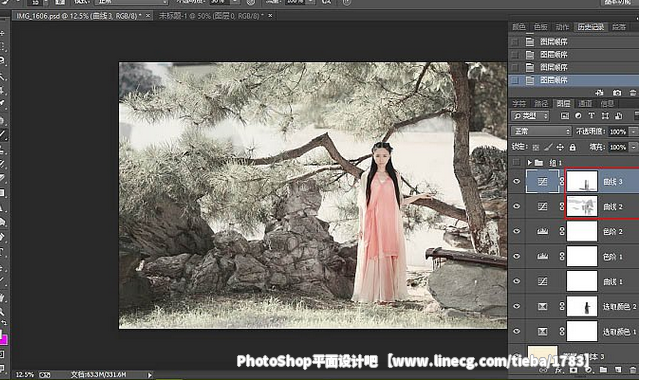This screenshot has width=645, height=380.
Task: Filter layers by adjustment layer icon
Action: 578,116
